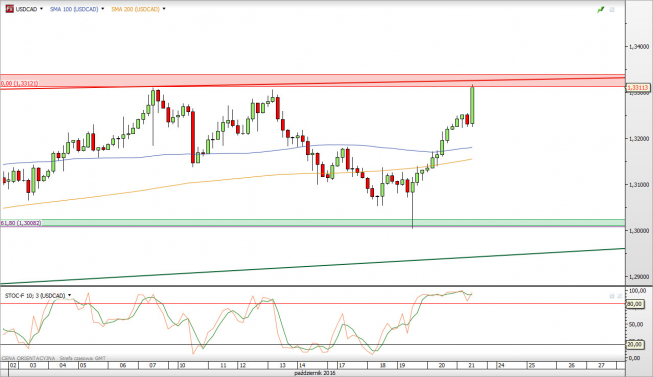The width and height of the screenshot is (653, 377).
Task: Click date 13 on the time axis
Action: tap(283, 365)
